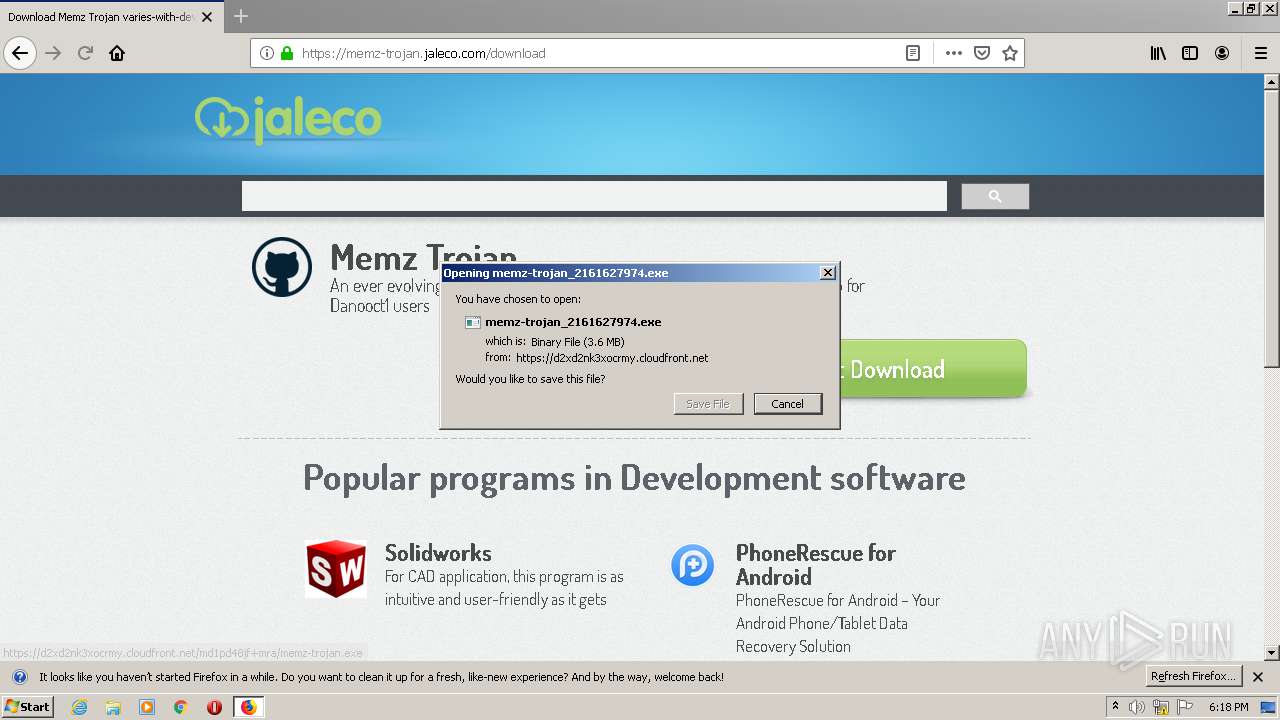
Task: Click Refresh Firefox button
Action: click(1194, 677)
